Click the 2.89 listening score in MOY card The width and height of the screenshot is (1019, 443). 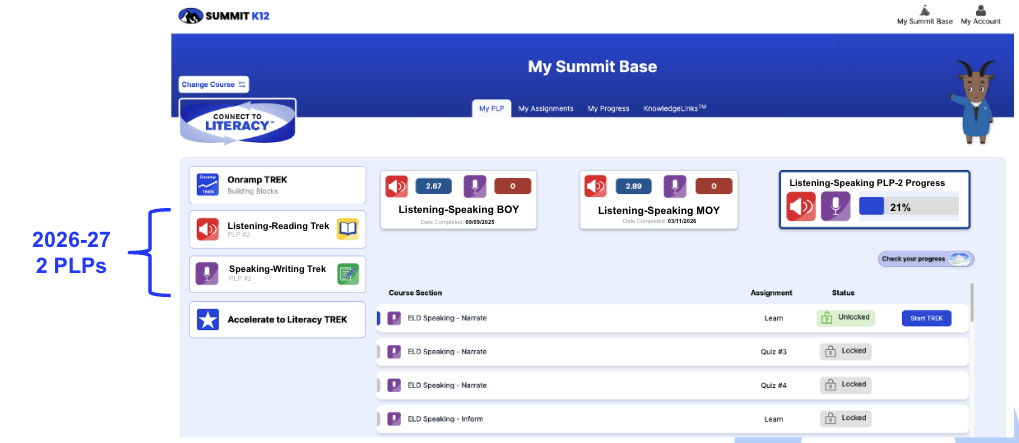click(x=634, y=186)
